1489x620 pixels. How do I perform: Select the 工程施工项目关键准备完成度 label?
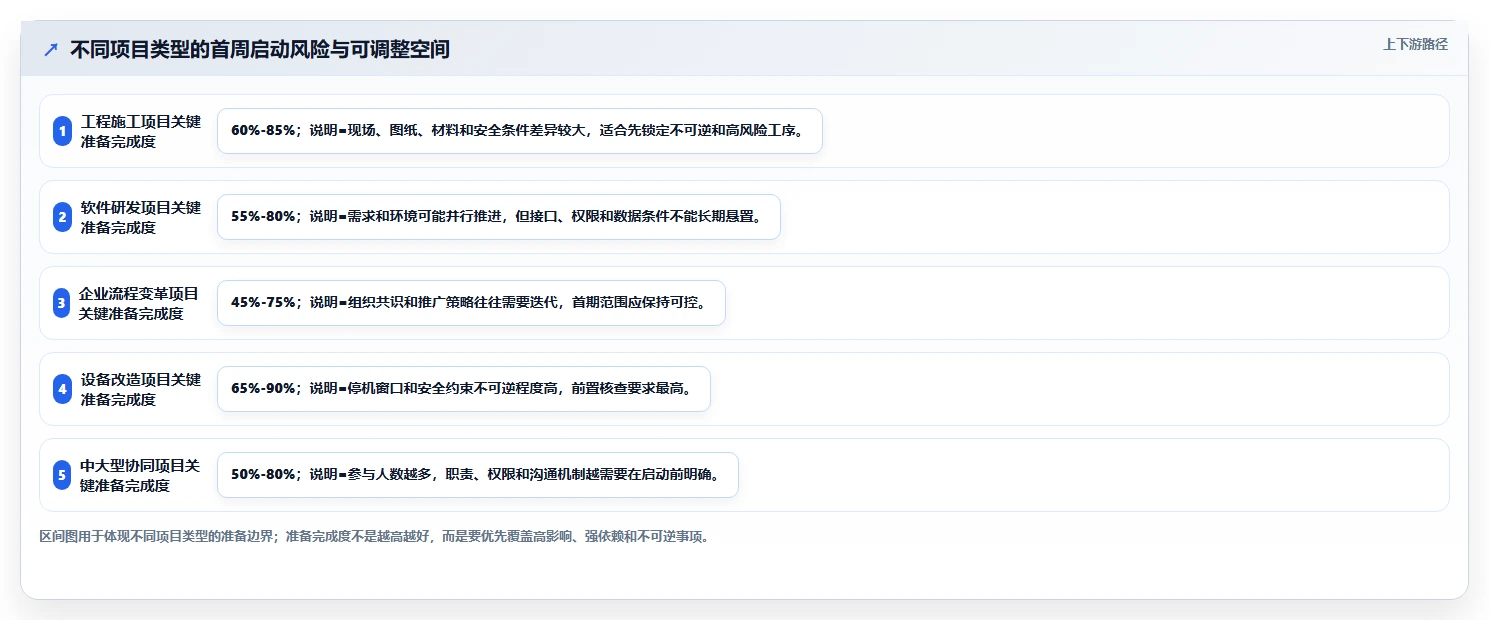(141, 131)
